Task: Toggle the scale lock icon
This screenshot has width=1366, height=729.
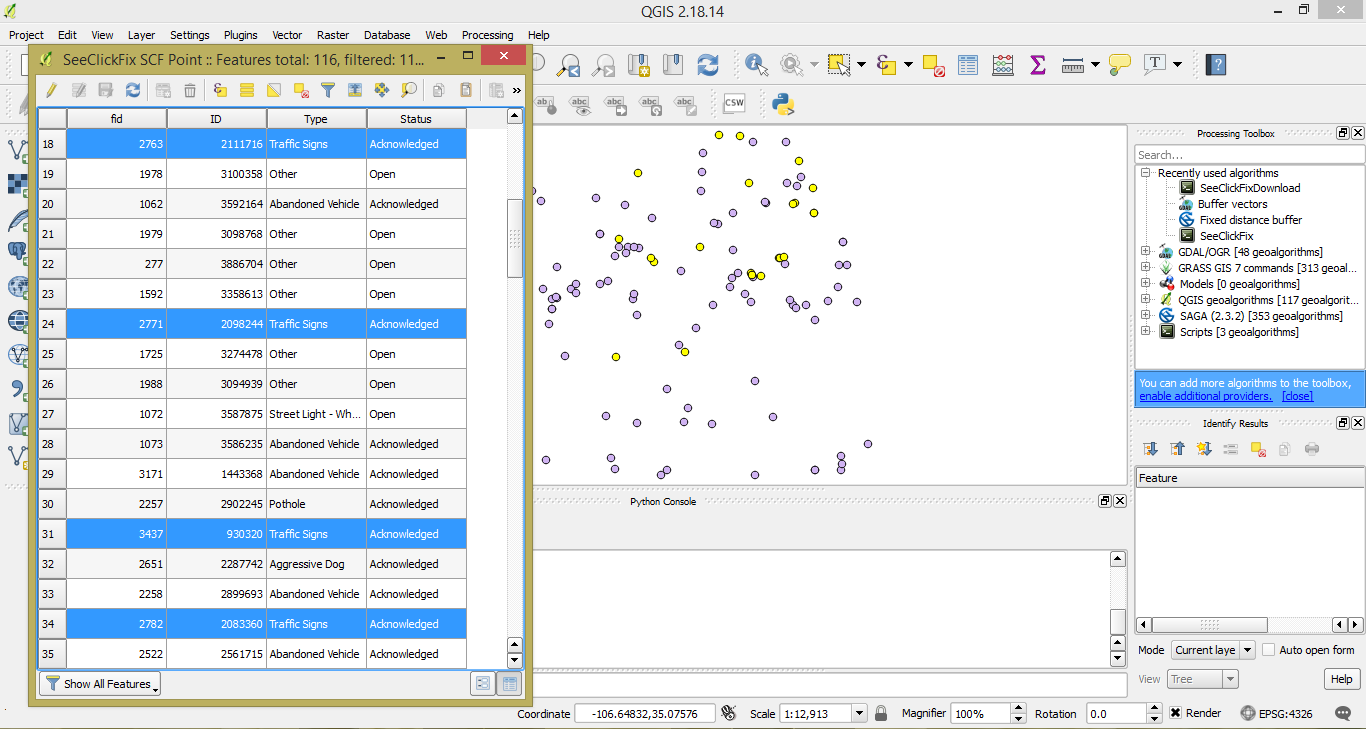Action: pos(881,713)
